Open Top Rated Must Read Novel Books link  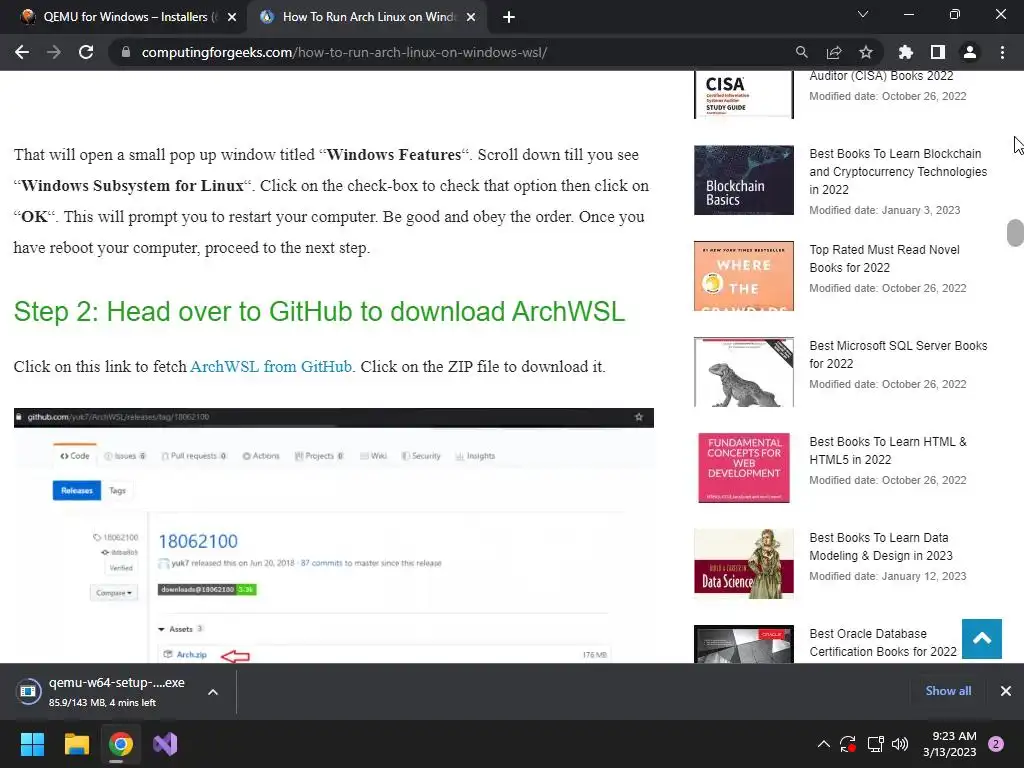pos(884,259)
